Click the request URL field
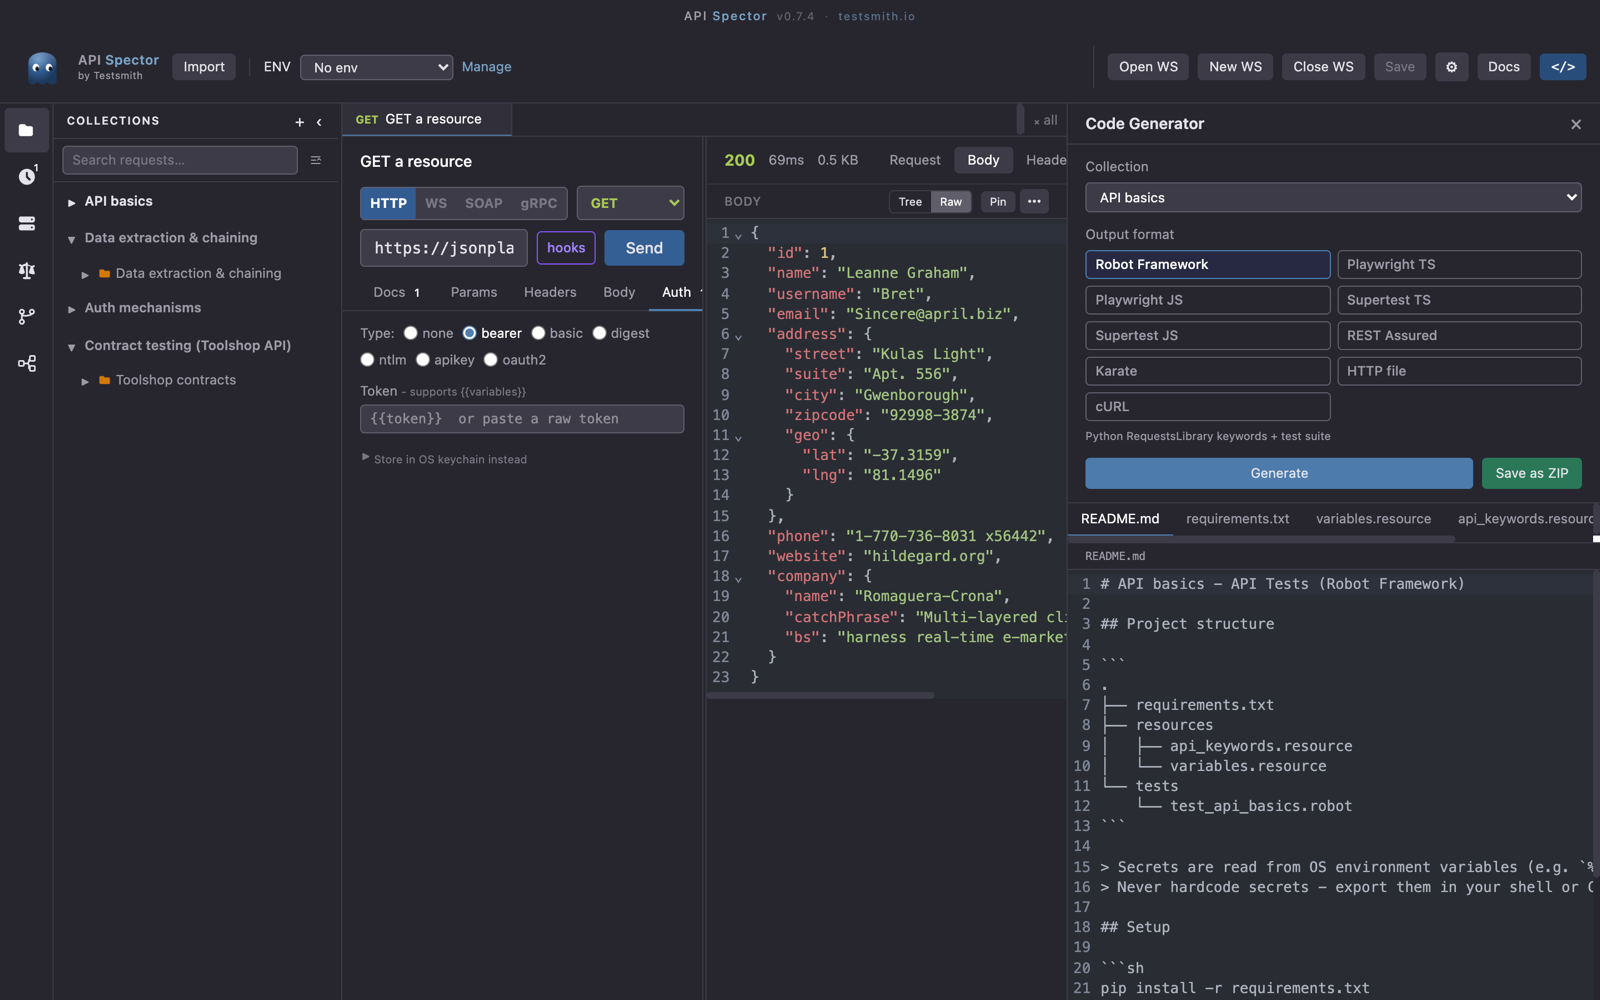Viewport: 1600px width, 1000px height. (x=444, y=248)
